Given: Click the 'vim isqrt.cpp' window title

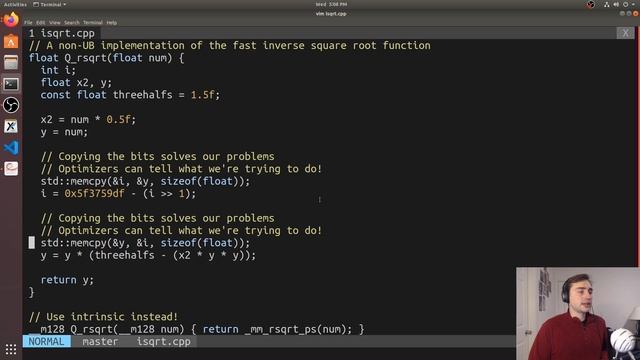Looking at the screenshot, I should (331, 13).
